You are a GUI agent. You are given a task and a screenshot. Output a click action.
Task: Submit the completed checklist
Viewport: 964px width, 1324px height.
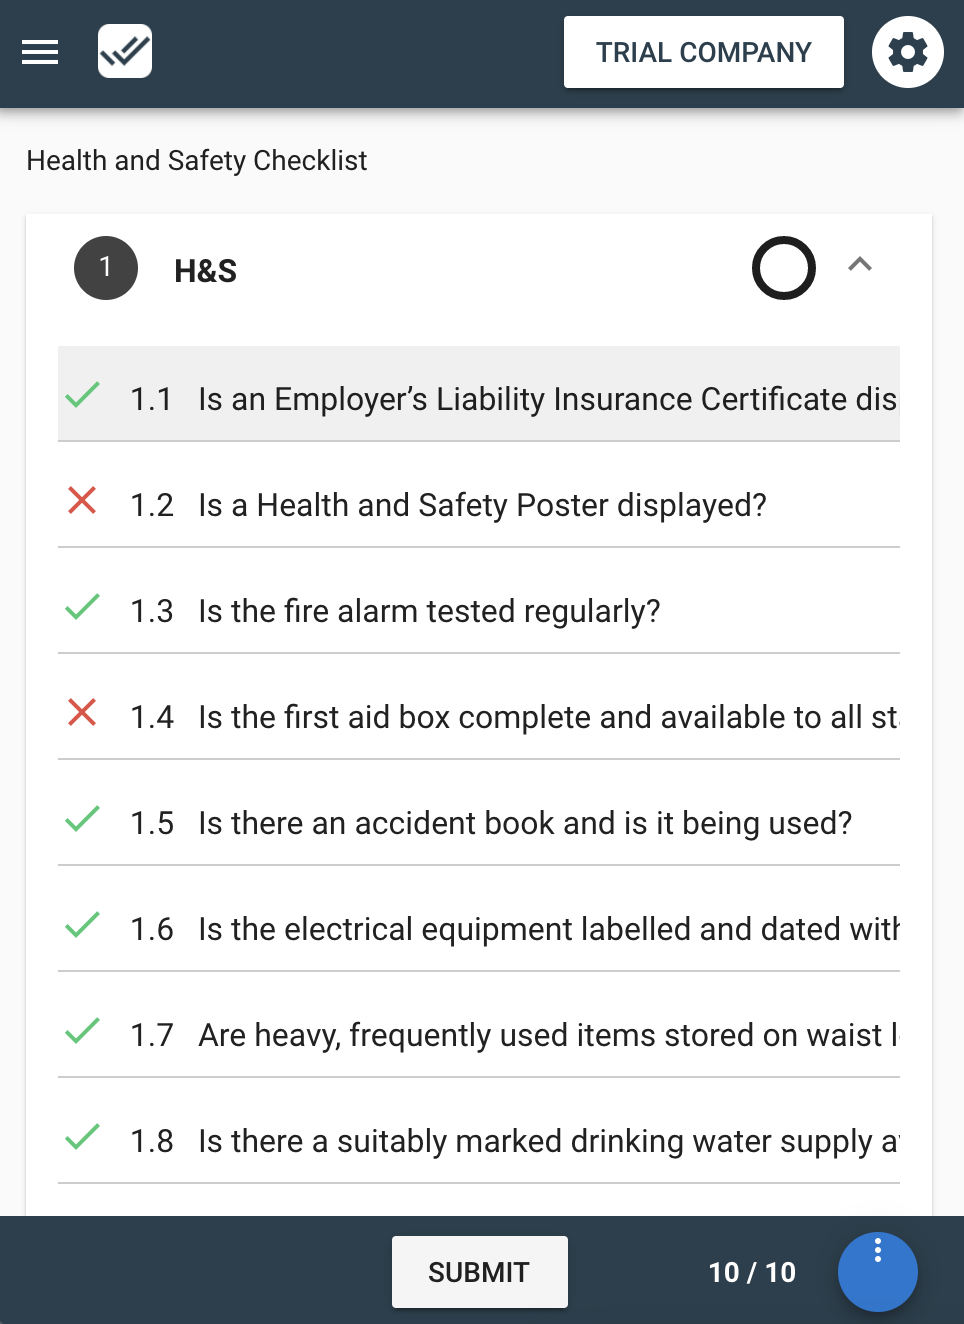click(x=479, y=1272)
